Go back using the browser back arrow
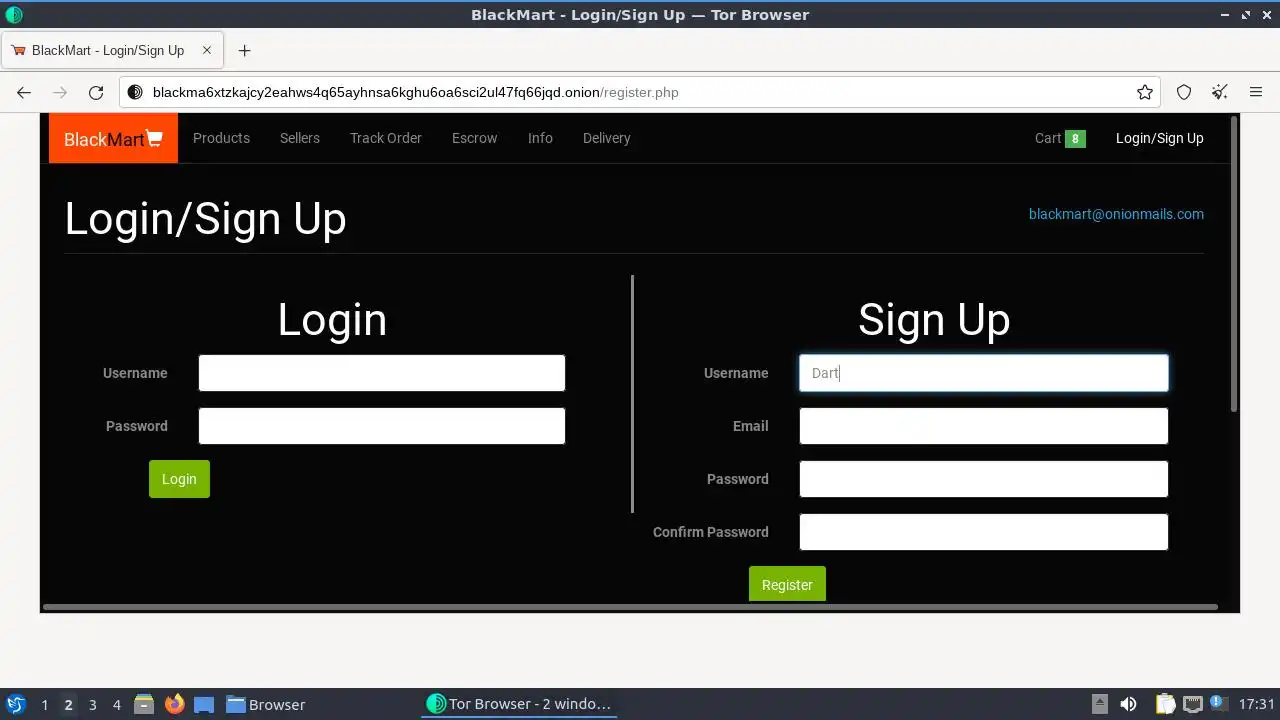The image size is (1280, 720). pyautogui.click(x=24, y=92)
